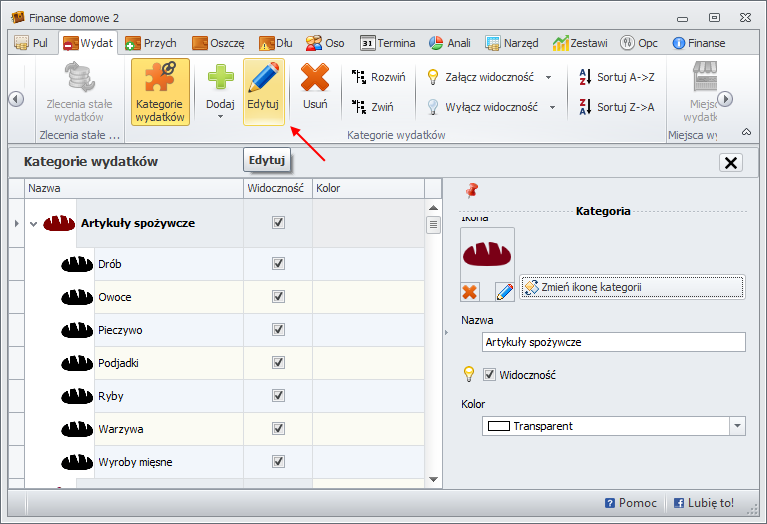Screen dimensions: 767x524
Task: Sort categories A to Z
Action: 585,76
